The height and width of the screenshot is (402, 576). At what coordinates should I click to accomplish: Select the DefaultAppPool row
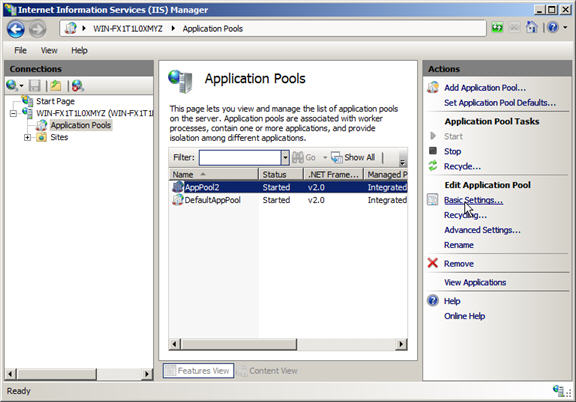(288, 200)
